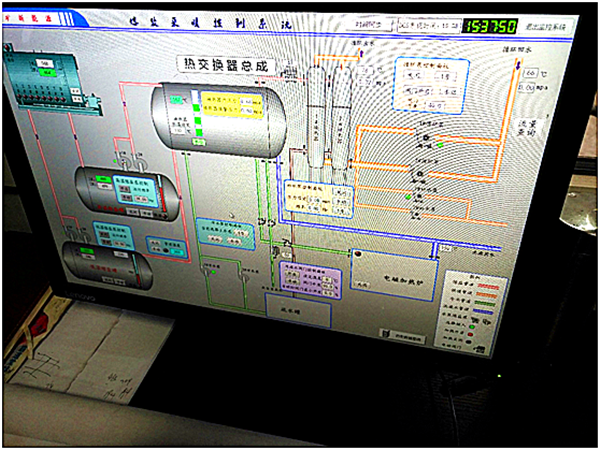Select the middle-left horizontal storage tank
The height and width of the screenshot is (450, 600).
(118, 188)
